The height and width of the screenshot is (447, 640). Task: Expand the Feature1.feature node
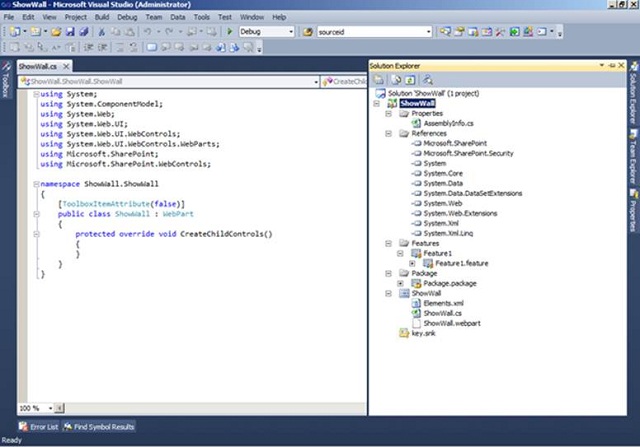(x=412, y=263)
